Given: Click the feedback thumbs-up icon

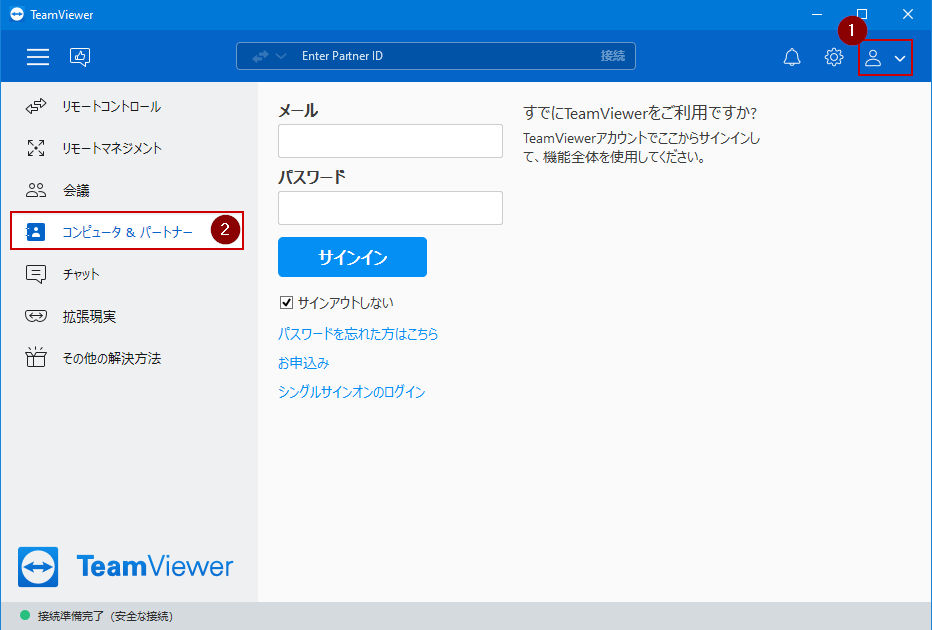Looking at the screenshot, I should click(x=80, y=56).
